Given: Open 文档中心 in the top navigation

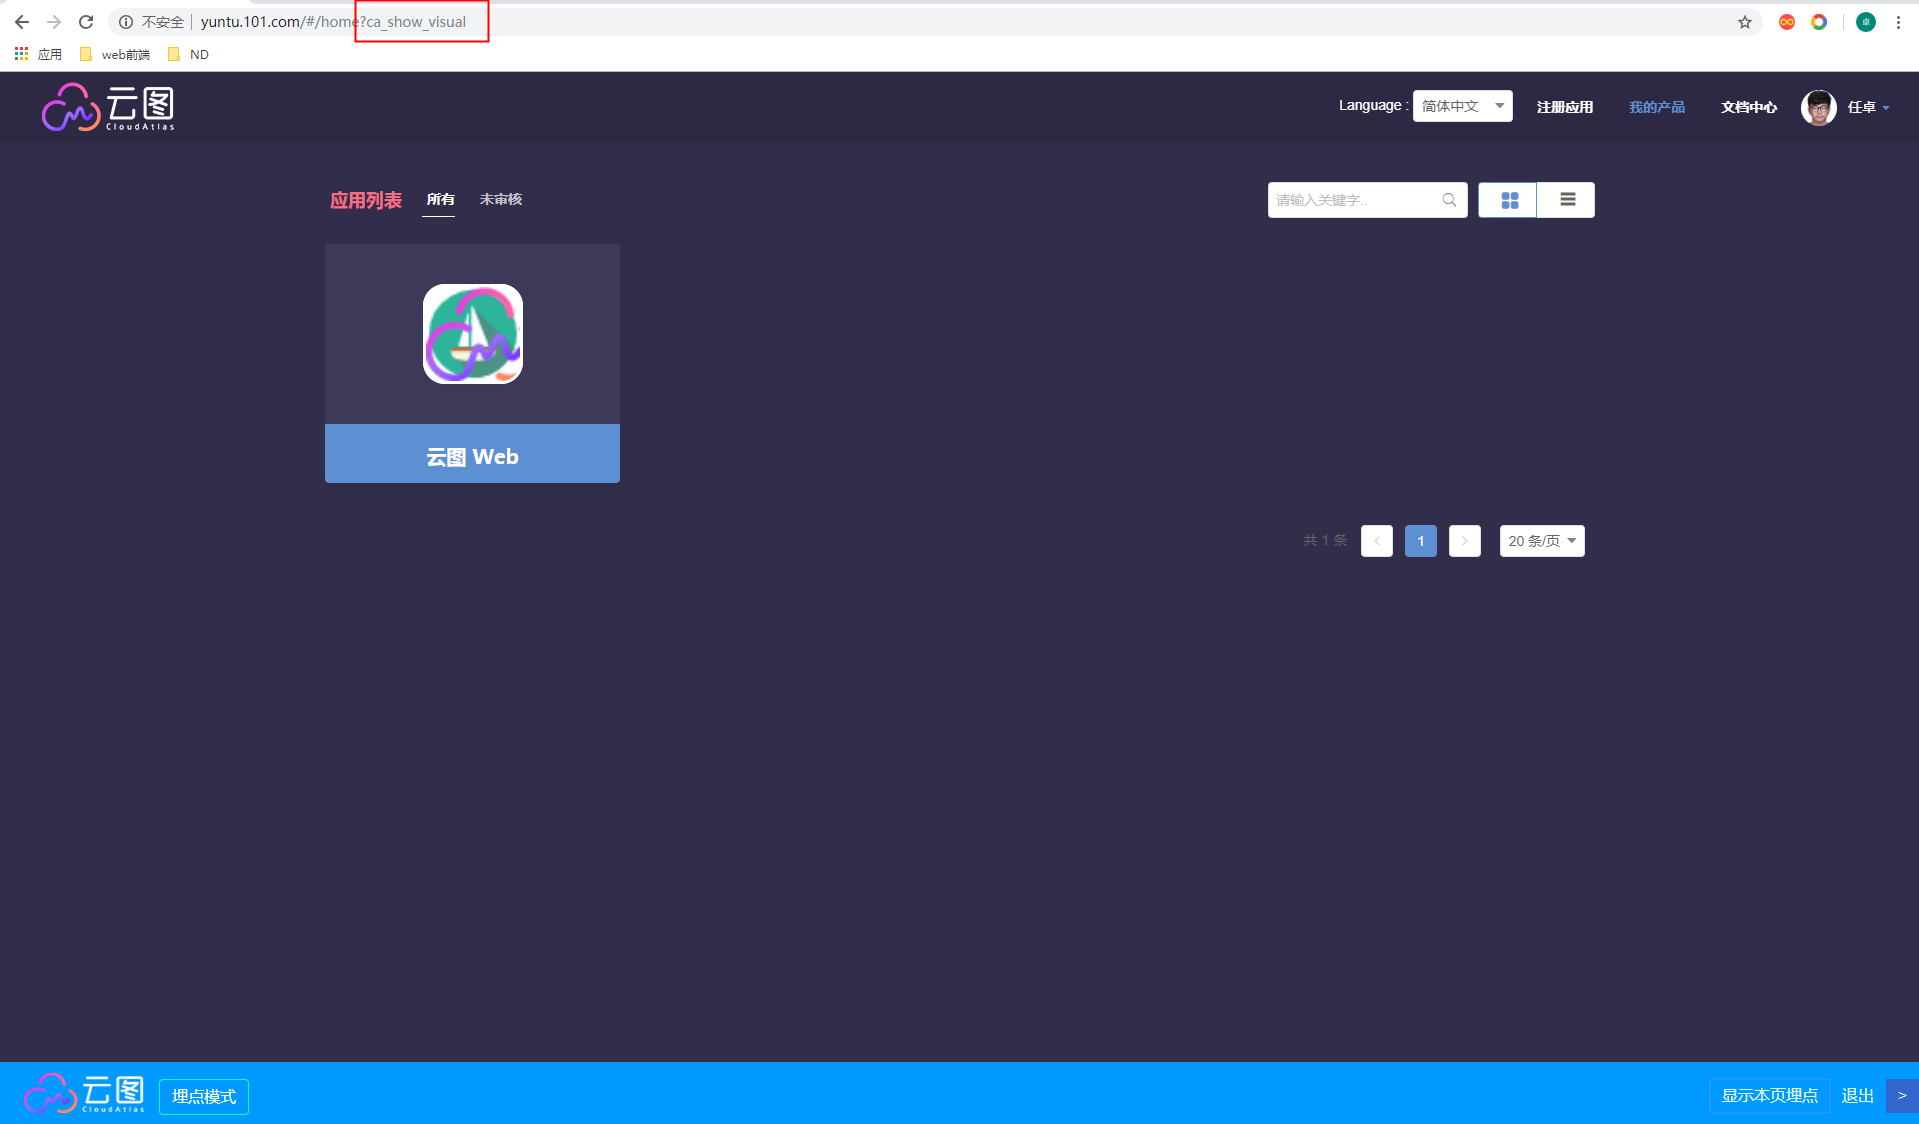Looking at the screenshot, I should click(1748, 107).
